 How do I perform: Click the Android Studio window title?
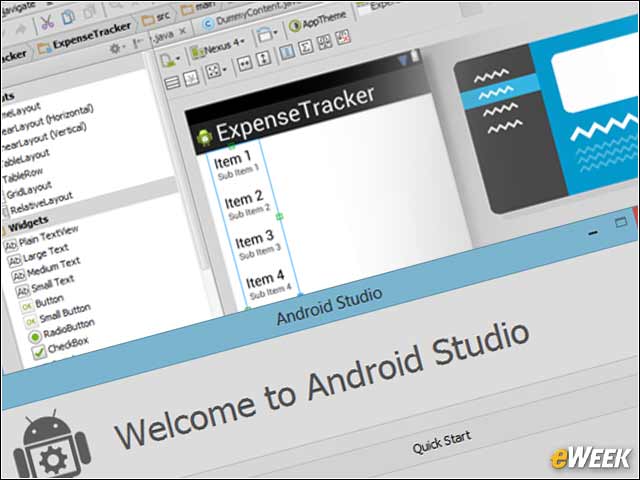tap(329, 307)
